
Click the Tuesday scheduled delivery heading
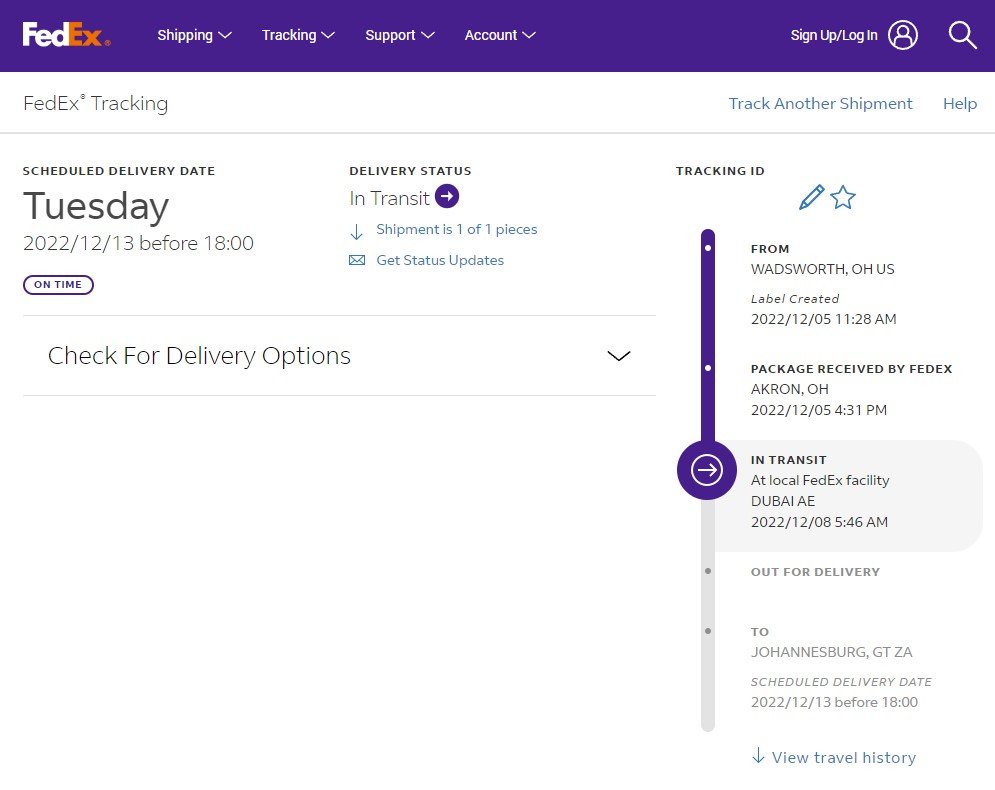96,207
